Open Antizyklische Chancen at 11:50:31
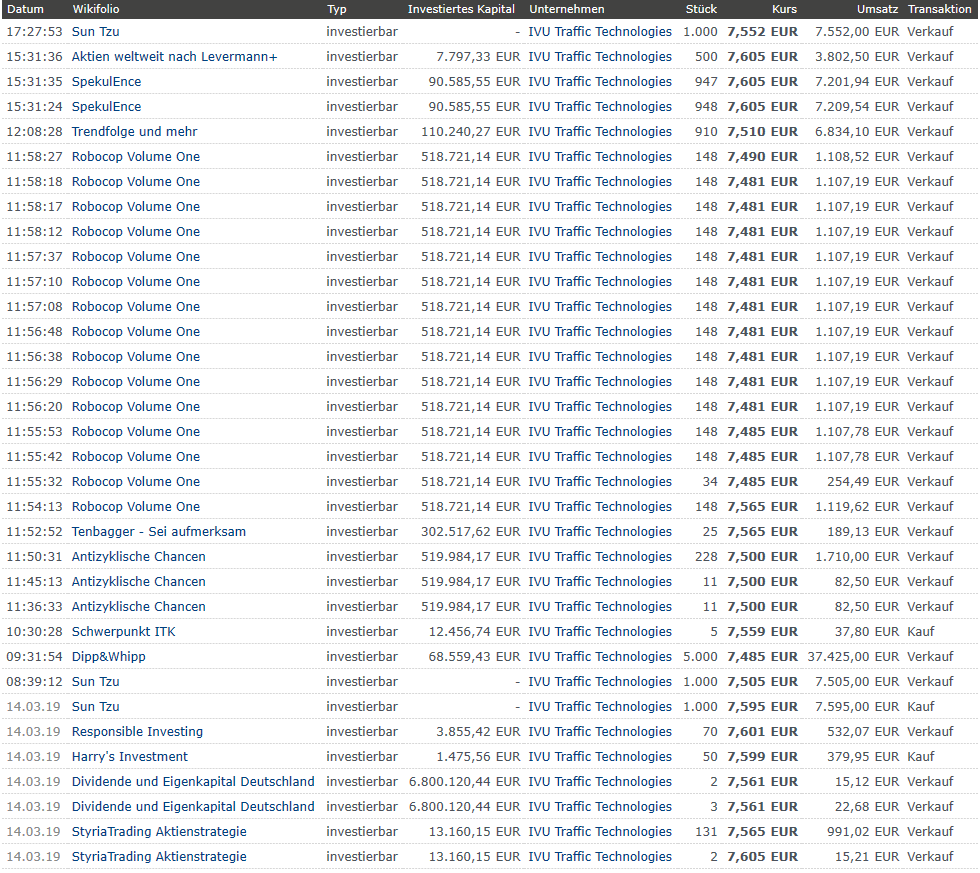Screen dimensions: 980x873 pyautogui.click(x=138, y=557)
